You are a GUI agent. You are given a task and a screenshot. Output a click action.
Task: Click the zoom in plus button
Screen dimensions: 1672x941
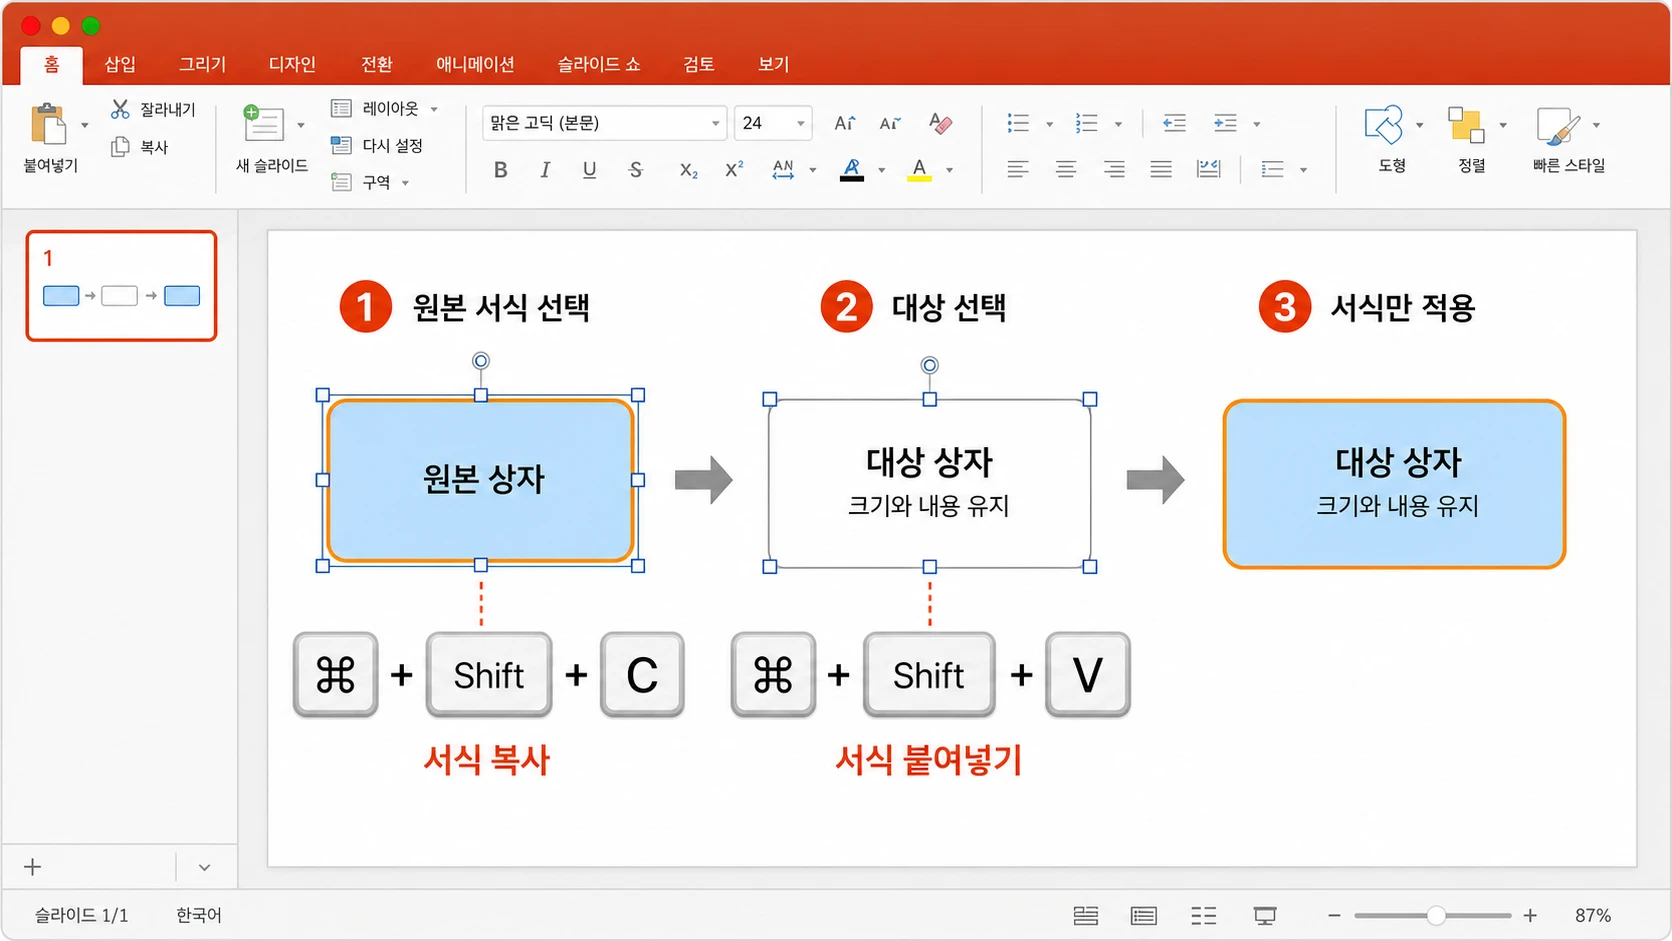[1530, 915]
